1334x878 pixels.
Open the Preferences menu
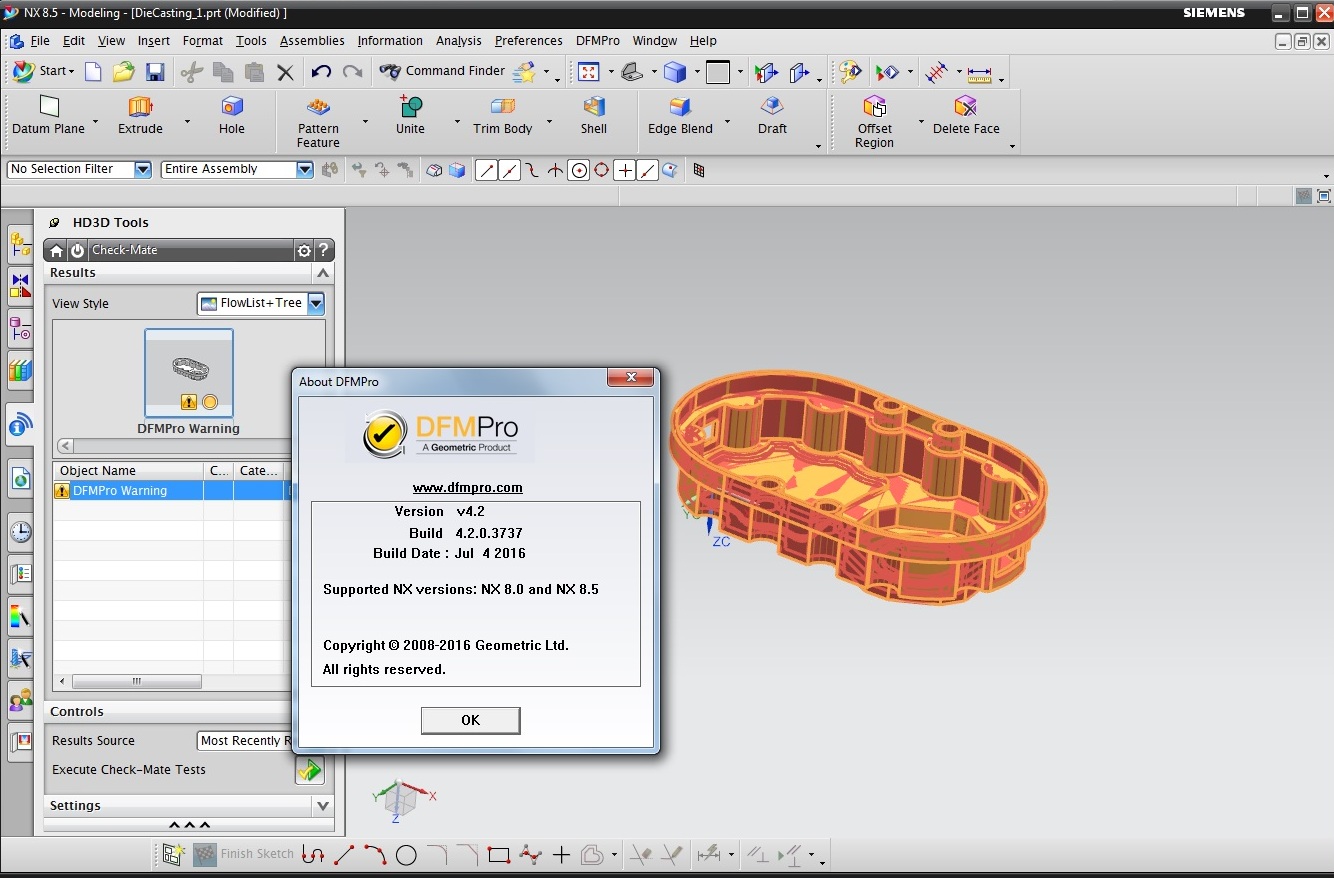(x=529, y=41)
